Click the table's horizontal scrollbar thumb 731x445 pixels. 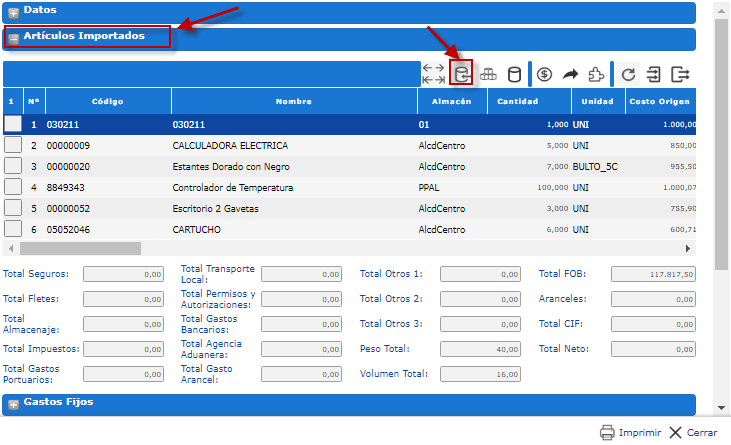click(x=80, y=248)
